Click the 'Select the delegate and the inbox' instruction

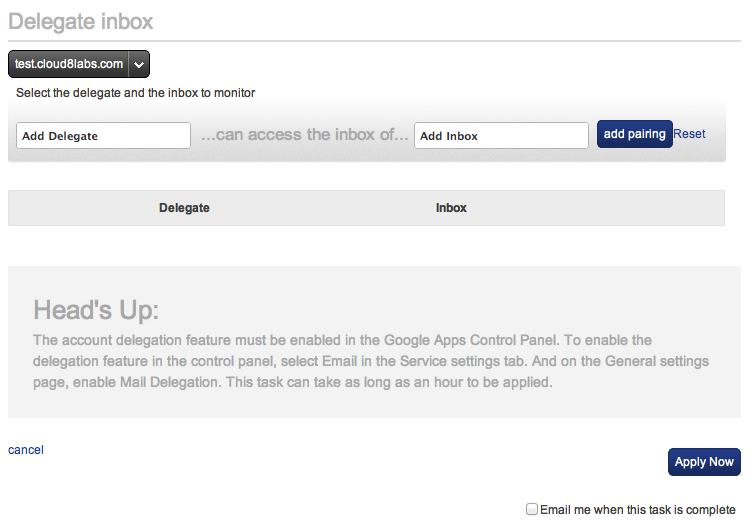(136, 93)
